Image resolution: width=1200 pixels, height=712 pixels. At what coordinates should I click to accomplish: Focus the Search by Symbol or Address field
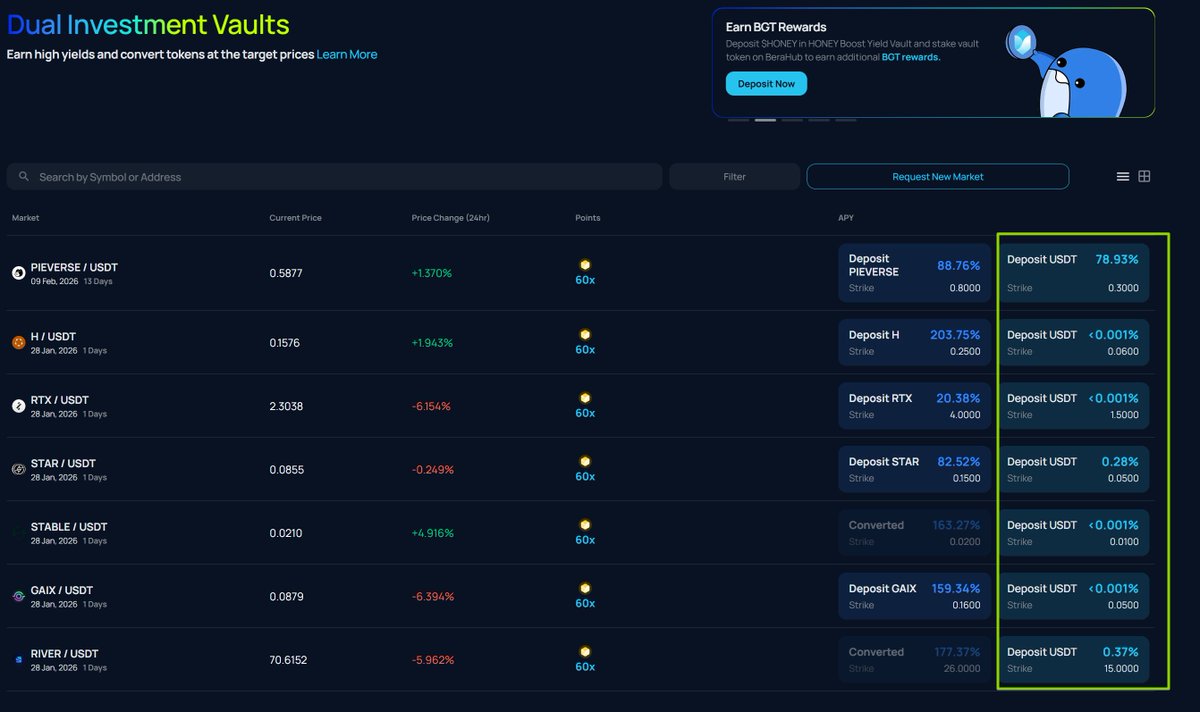point(340,177)
